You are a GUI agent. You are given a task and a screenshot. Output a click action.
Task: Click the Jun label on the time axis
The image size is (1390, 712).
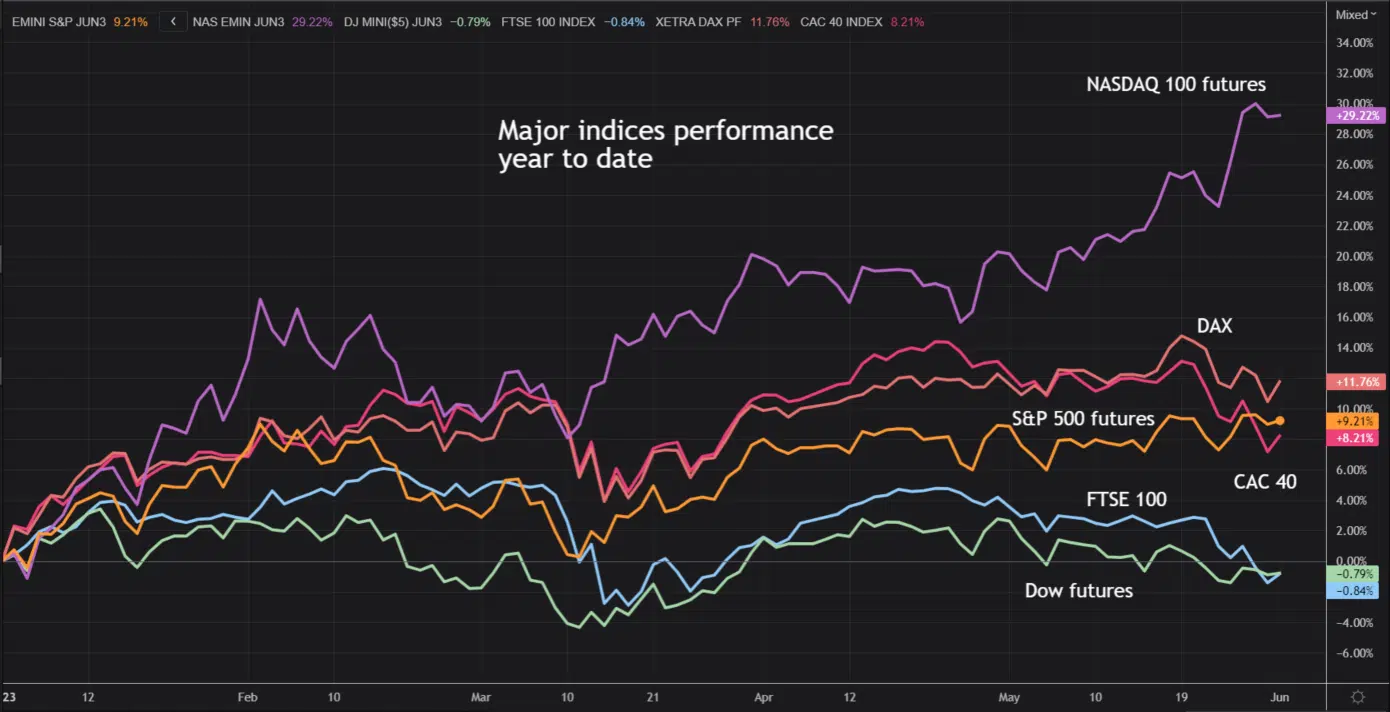(1280, 697)
